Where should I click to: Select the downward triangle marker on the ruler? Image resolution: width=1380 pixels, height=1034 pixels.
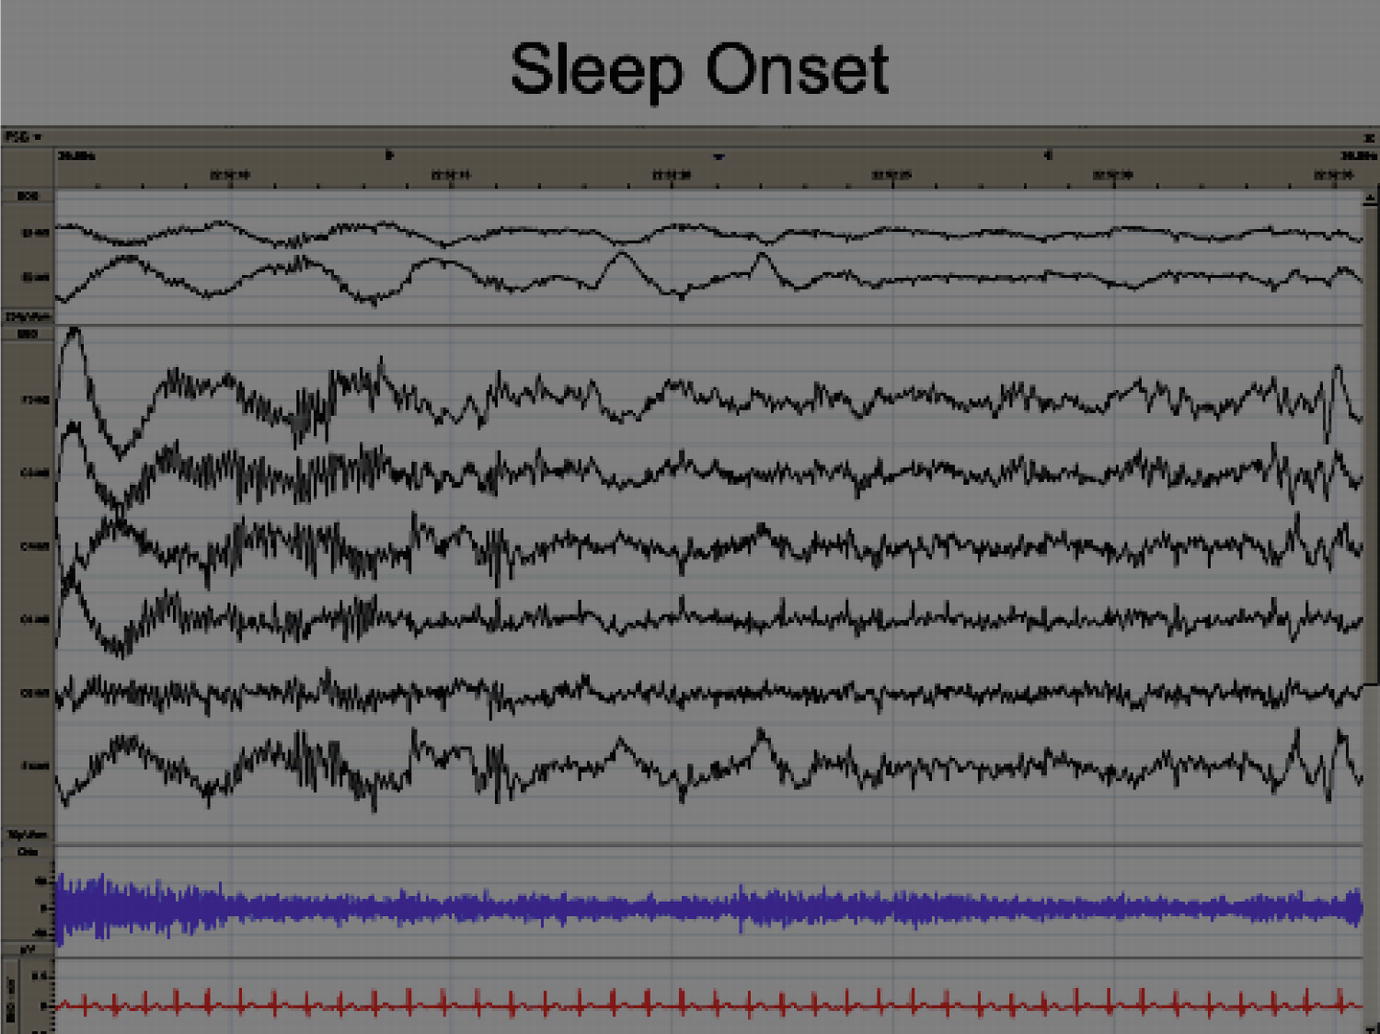(718, 156)
